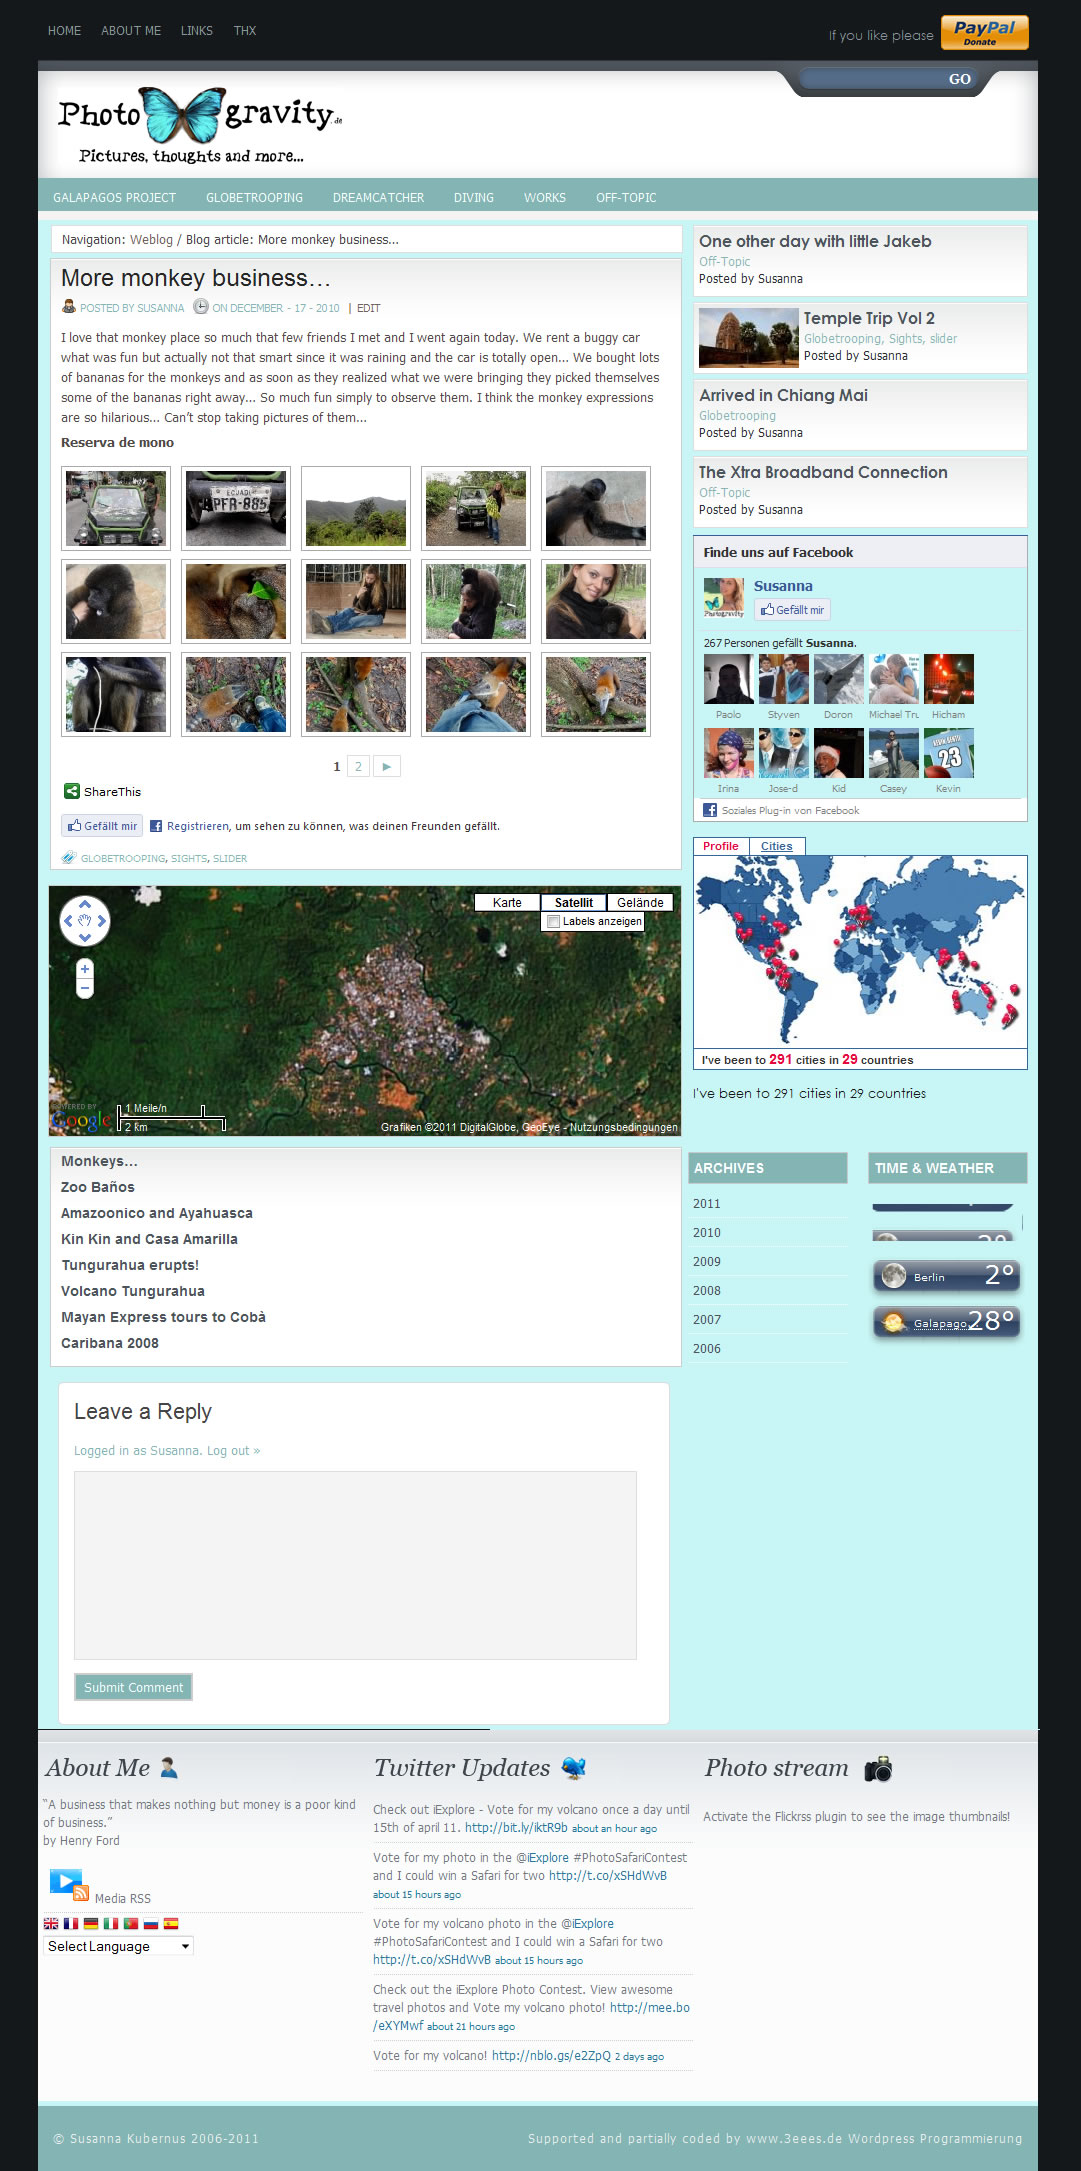This screenshot has height=2171, width=1081.
Task: Click the Facebook icon next to 'Soziales Plug-in'
Action: tap(710, 810)
